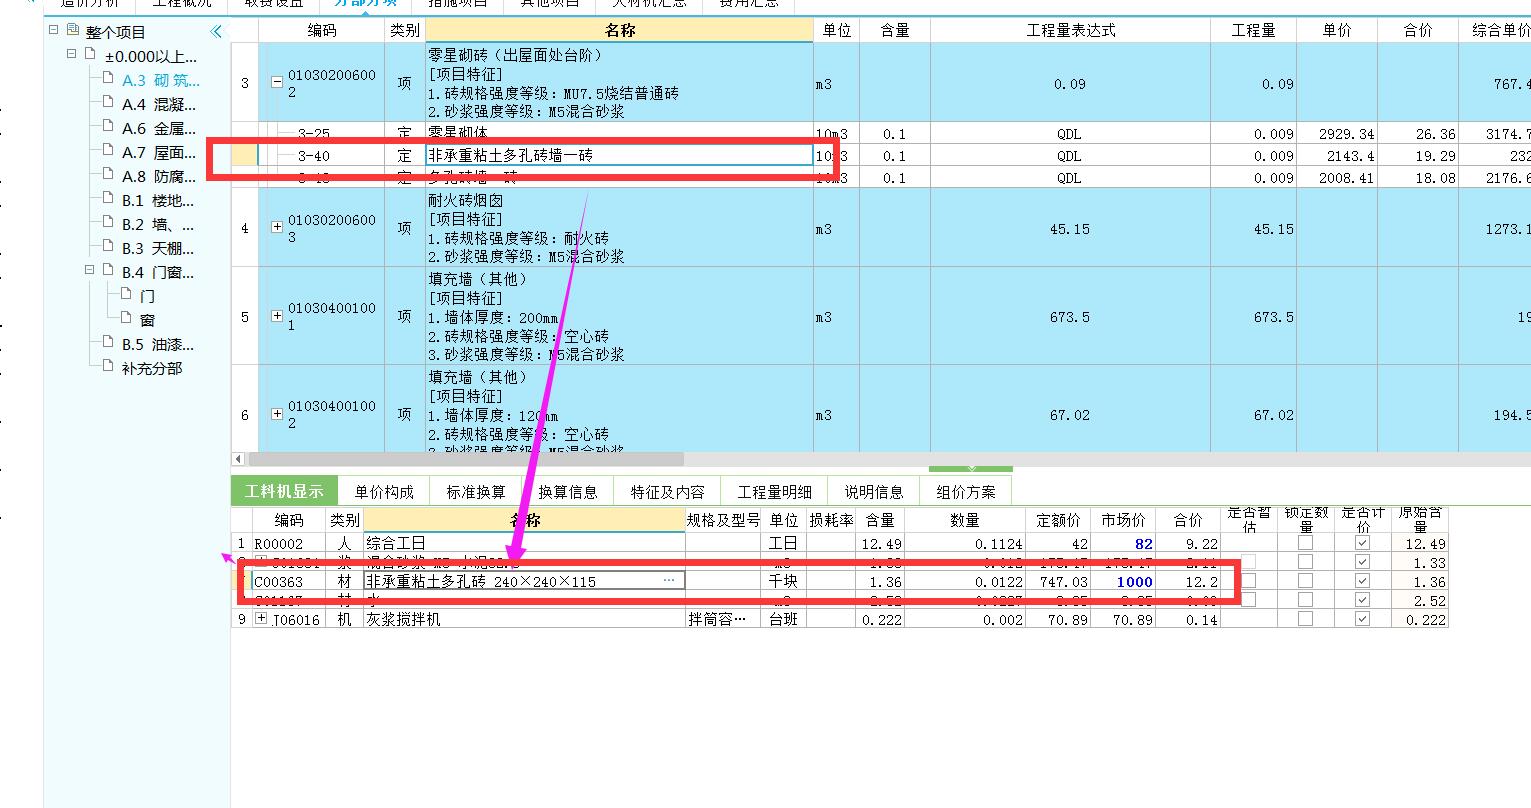Select the R00002 code cell
This screenshot has height=808, width=1531.
tap(288, 543)
